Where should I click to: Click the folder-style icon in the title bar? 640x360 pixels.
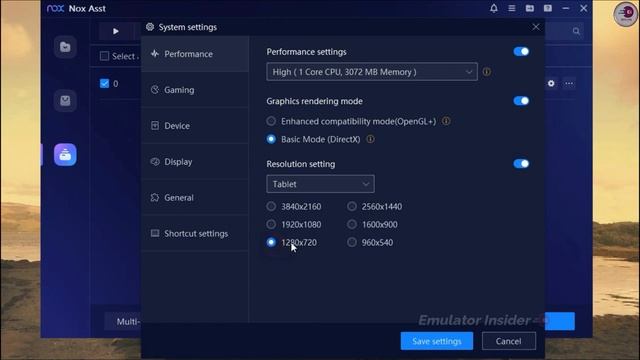coord(529,8)
